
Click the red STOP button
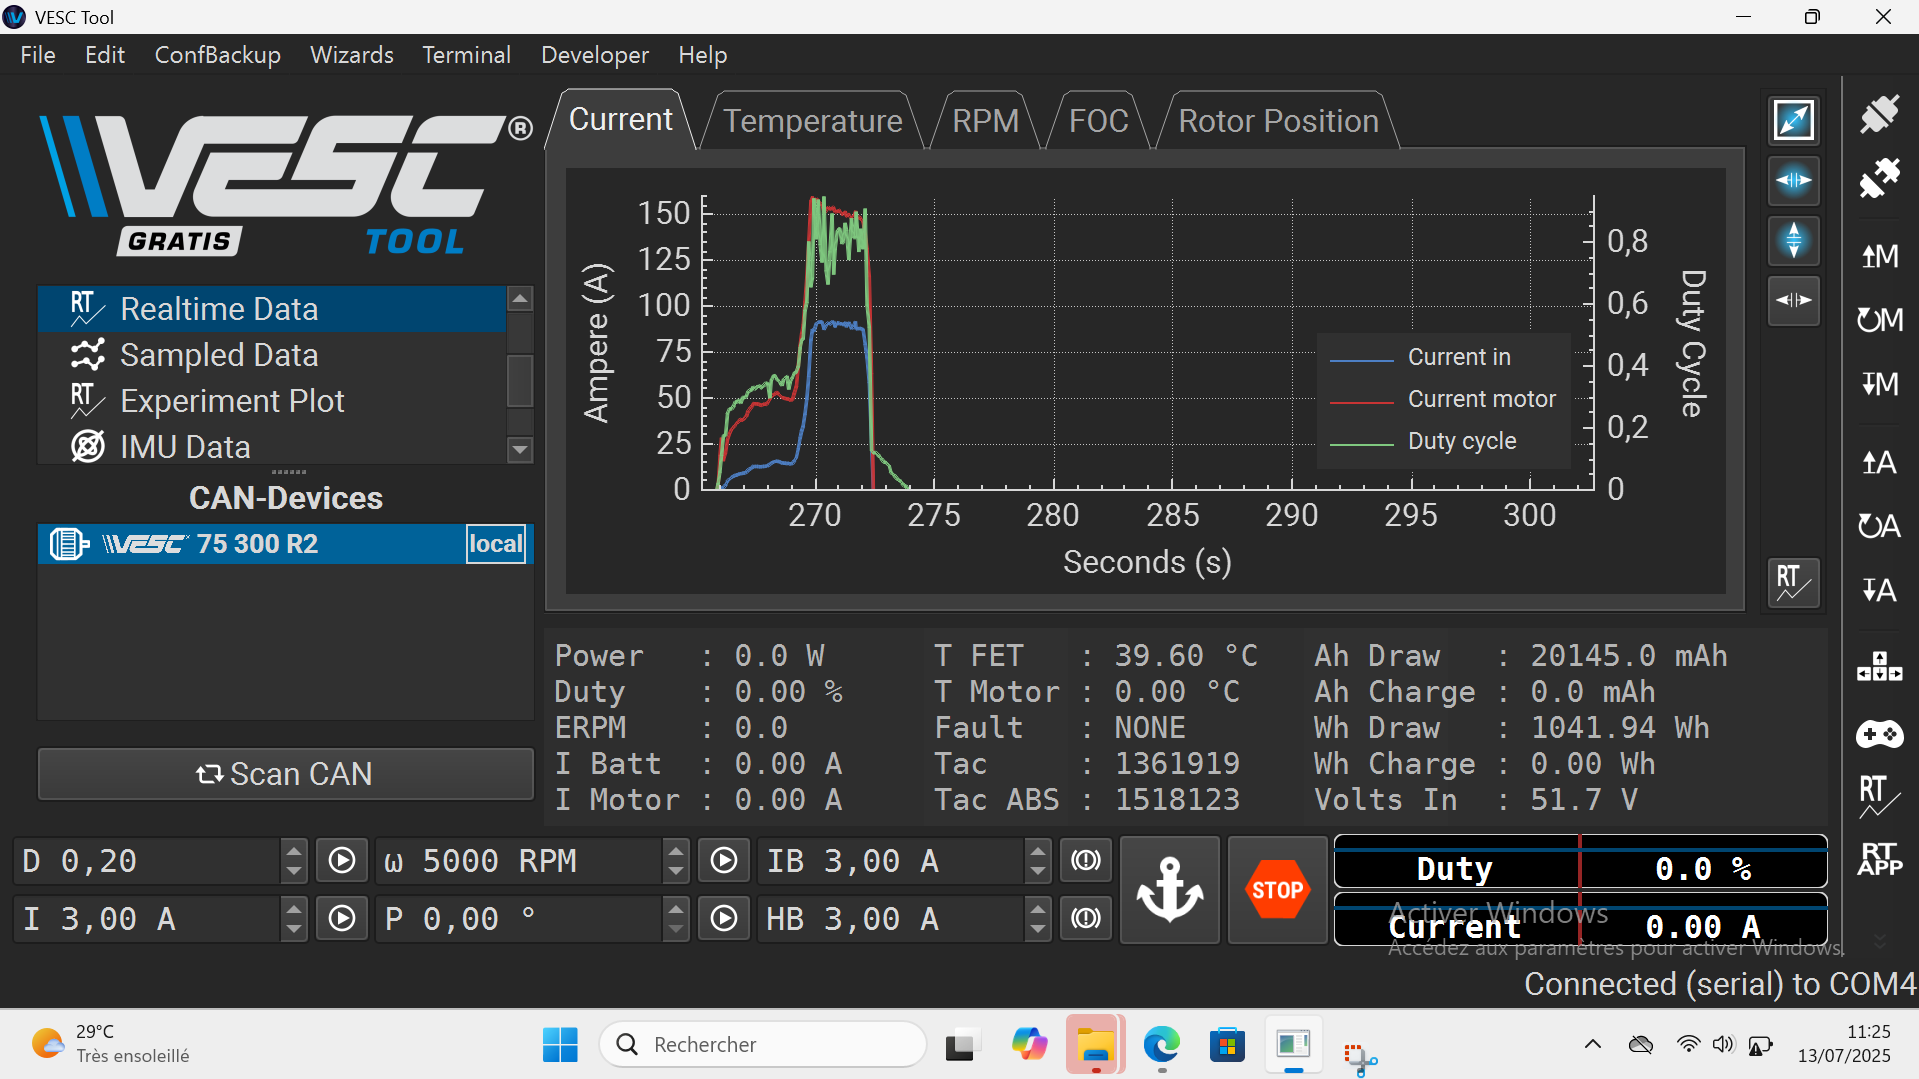[x=1277, y=889]
